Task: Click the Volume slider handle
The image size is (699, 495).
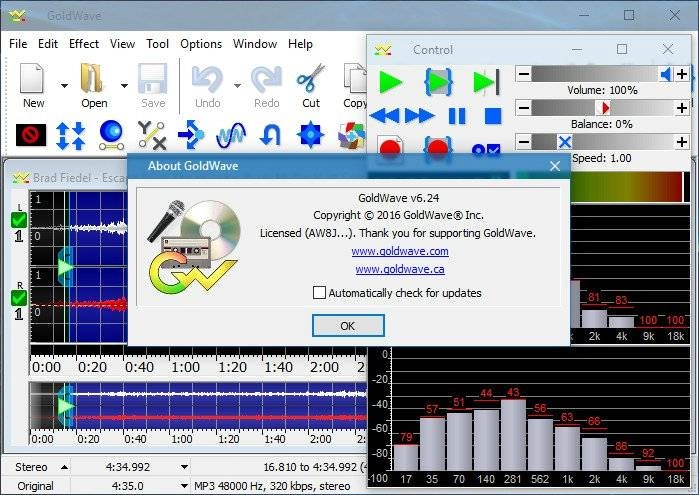Action: pos(666,74)
